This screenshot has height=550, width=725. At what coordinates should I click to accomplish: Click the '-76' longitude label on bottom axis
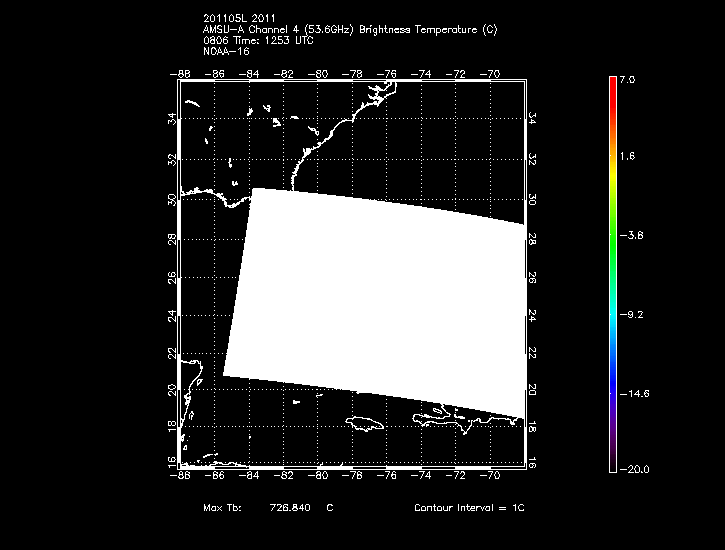coord(387,475)
